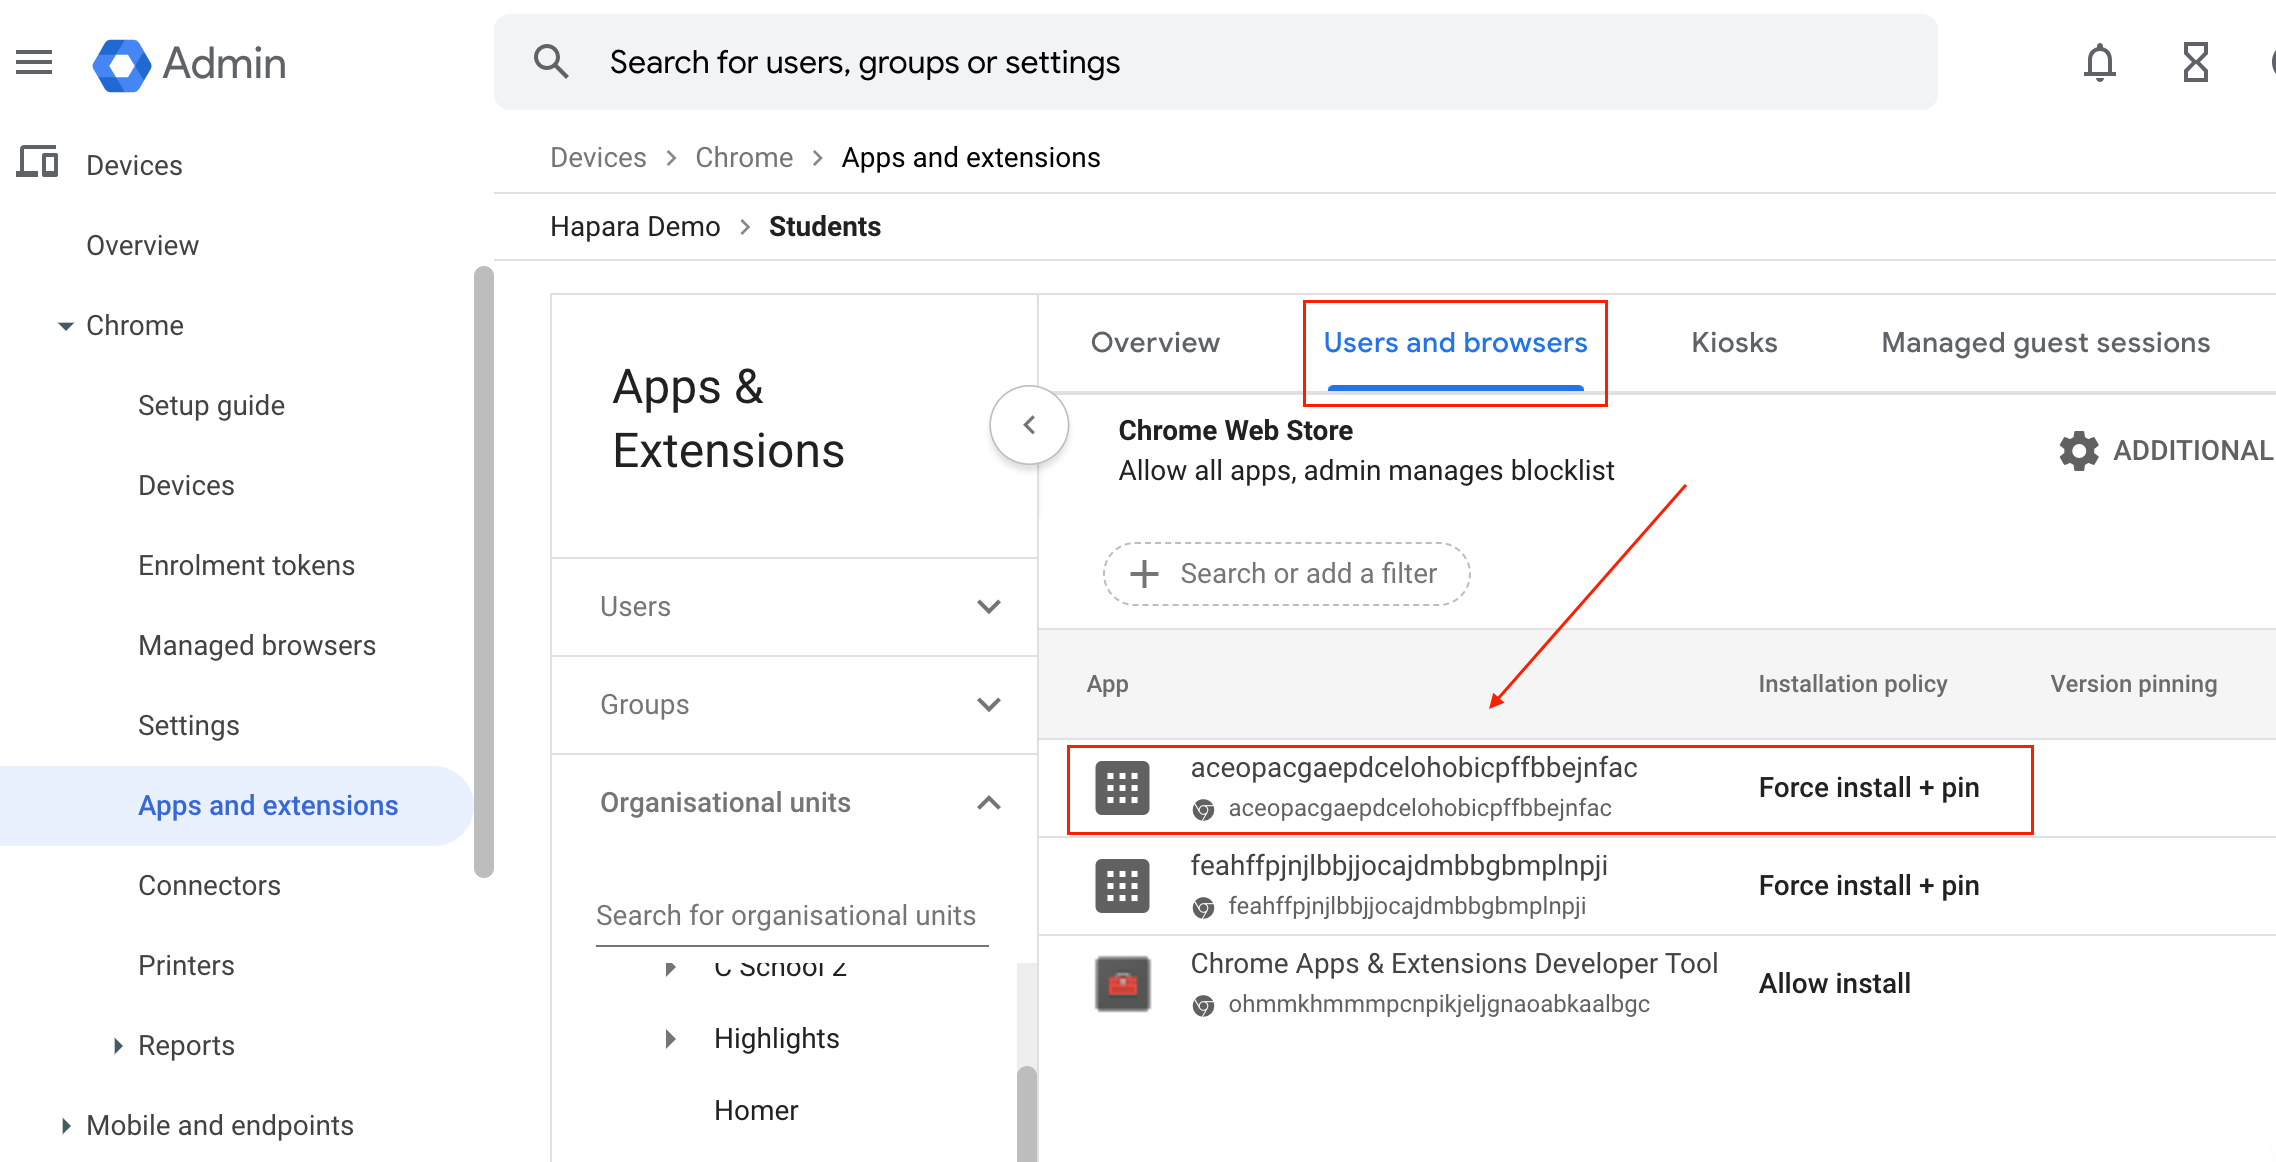Open the Devices breadcrumb link

[597, 157]
